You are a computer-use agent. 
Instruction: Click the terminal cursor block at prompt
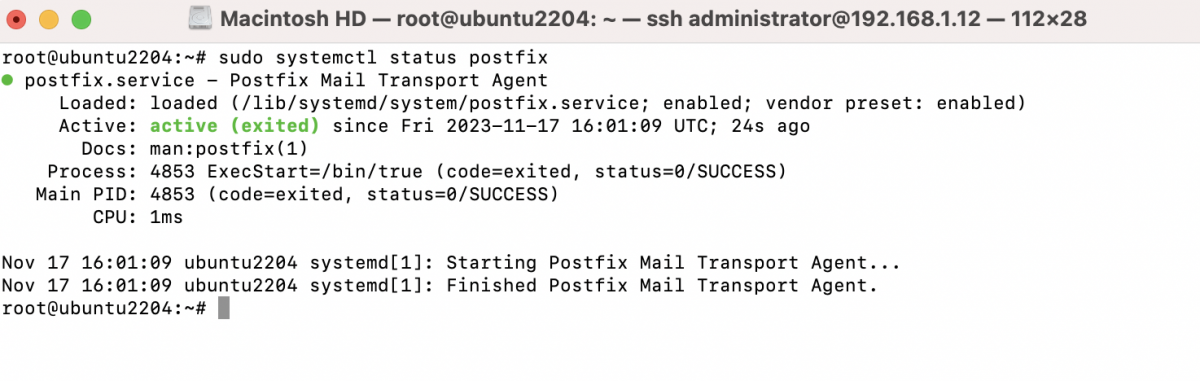click(x=224, y=309)
